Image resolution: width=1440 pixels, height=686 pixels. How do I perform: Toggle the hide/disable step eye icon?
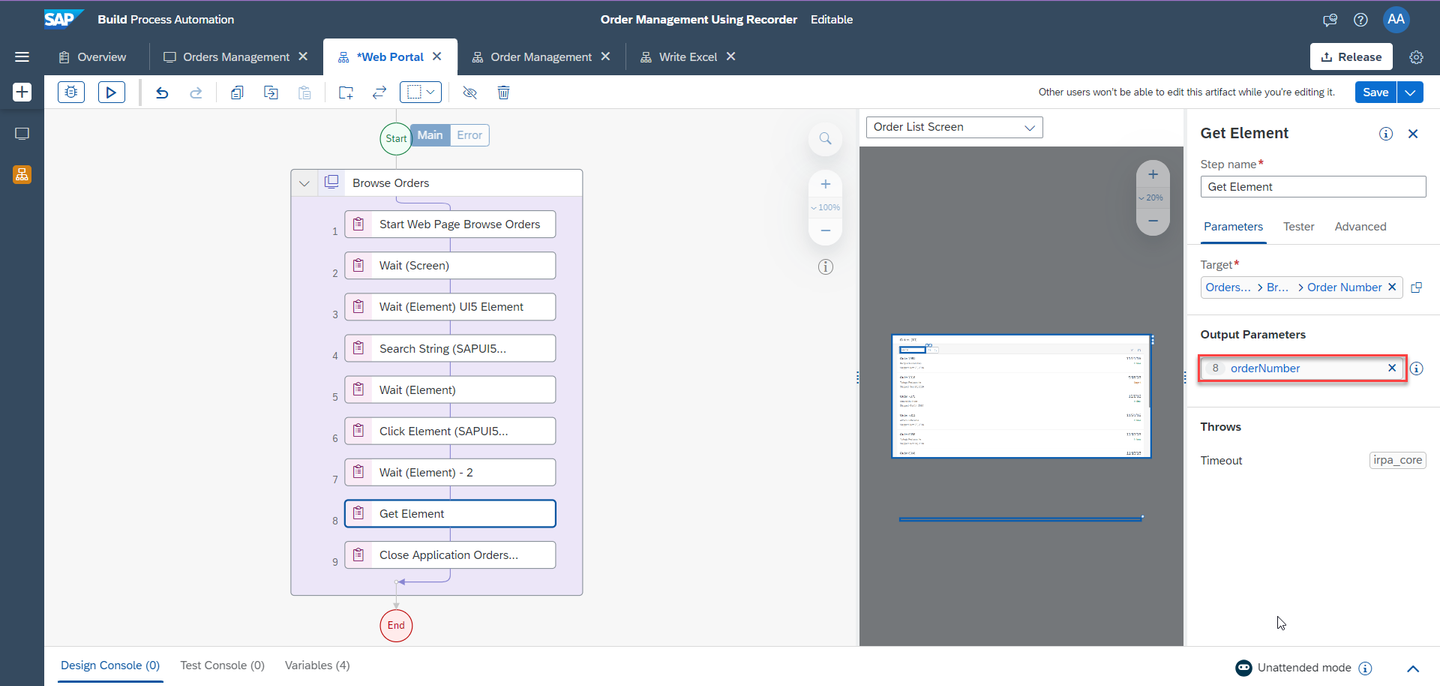(x=470, y=92)
